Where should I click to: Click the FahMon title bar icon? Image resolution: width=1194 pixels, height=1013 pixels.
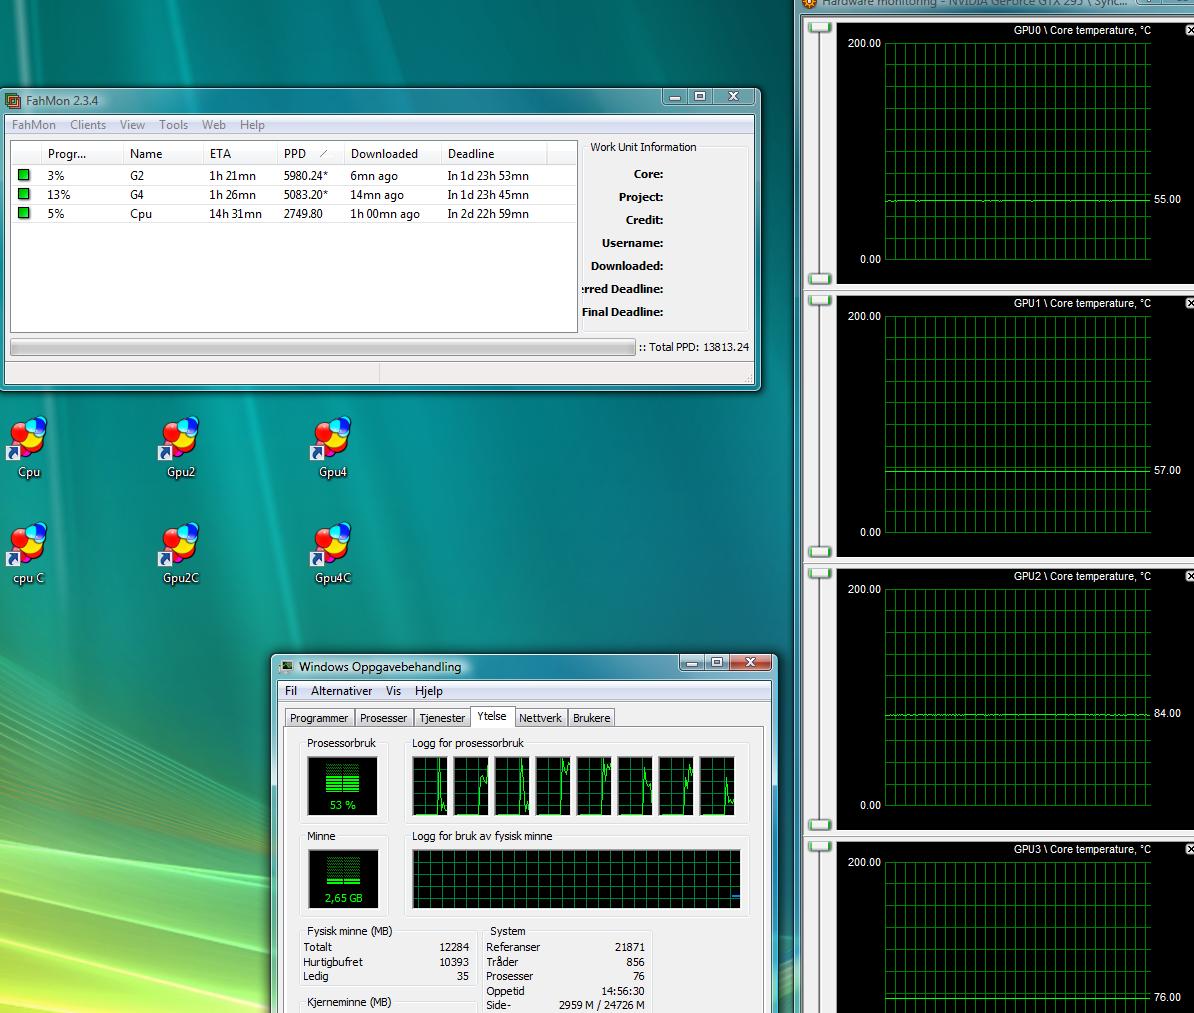point(13,101)
